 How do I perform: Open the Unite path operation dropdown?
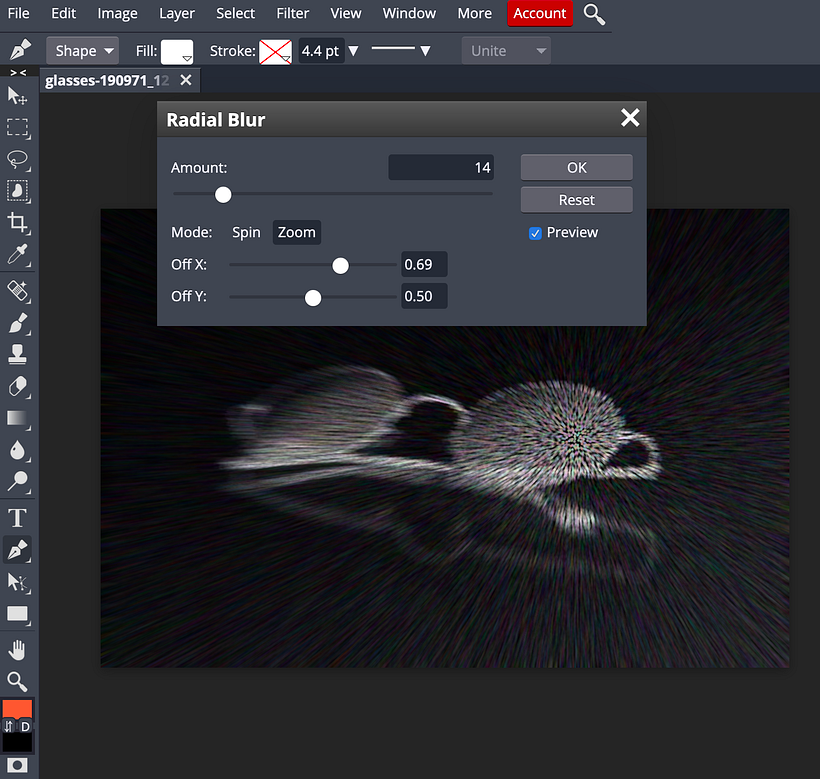tap(506, 51)
